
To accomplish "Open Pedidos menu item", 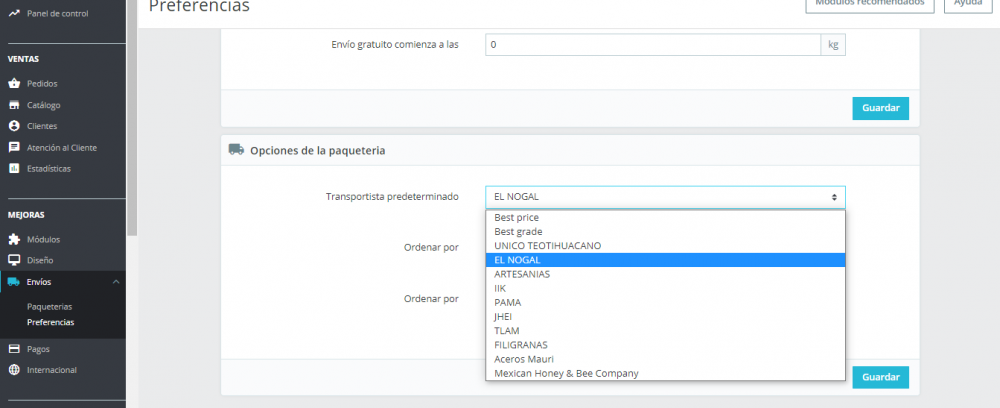I will pos(42,84).
